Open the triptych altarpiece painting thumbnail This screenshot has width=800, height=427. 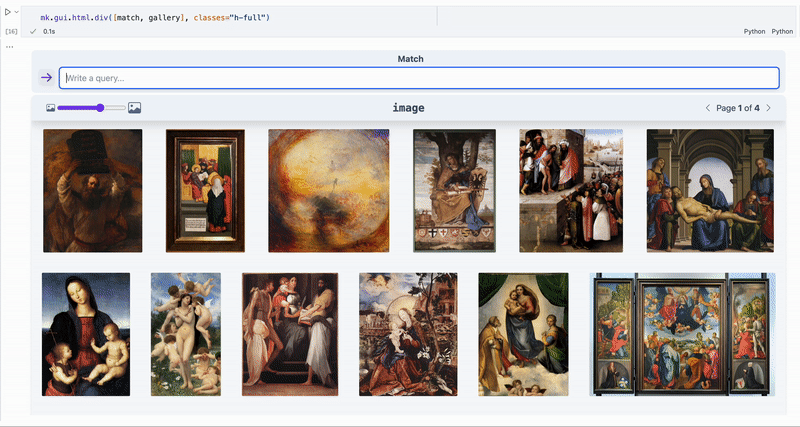pyautogui.click(x=683, y=333)
